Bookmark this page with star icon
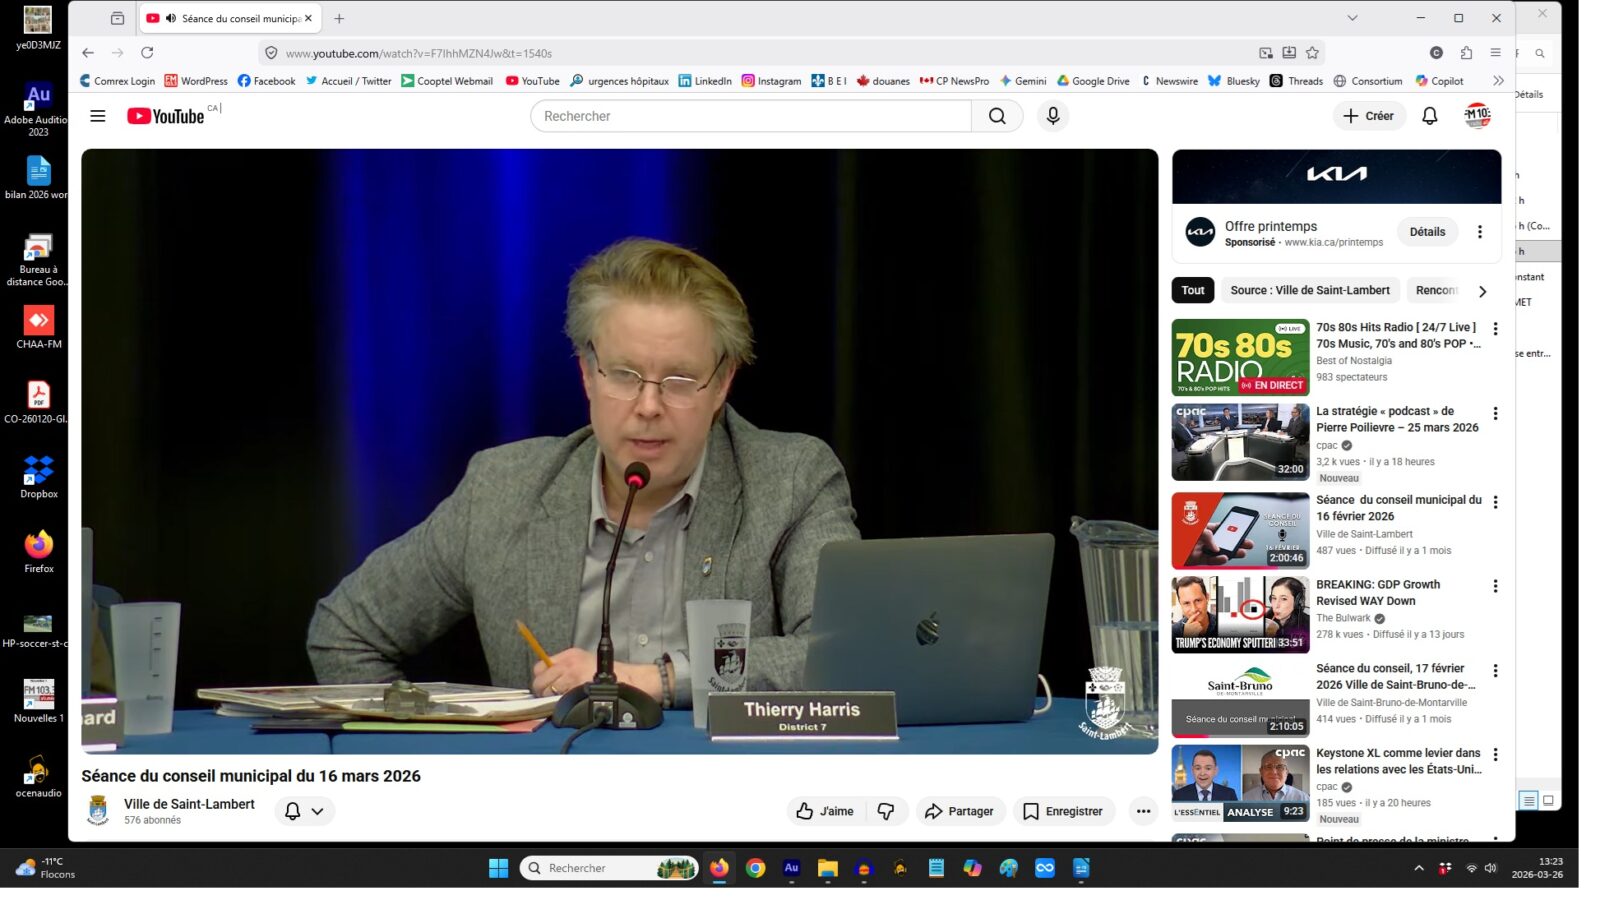 coord(1312,53)
